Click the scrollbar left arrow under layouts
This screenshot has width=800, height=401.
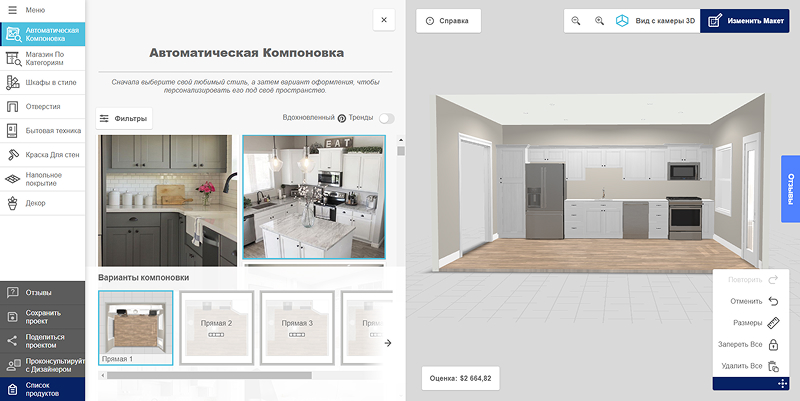103,375
